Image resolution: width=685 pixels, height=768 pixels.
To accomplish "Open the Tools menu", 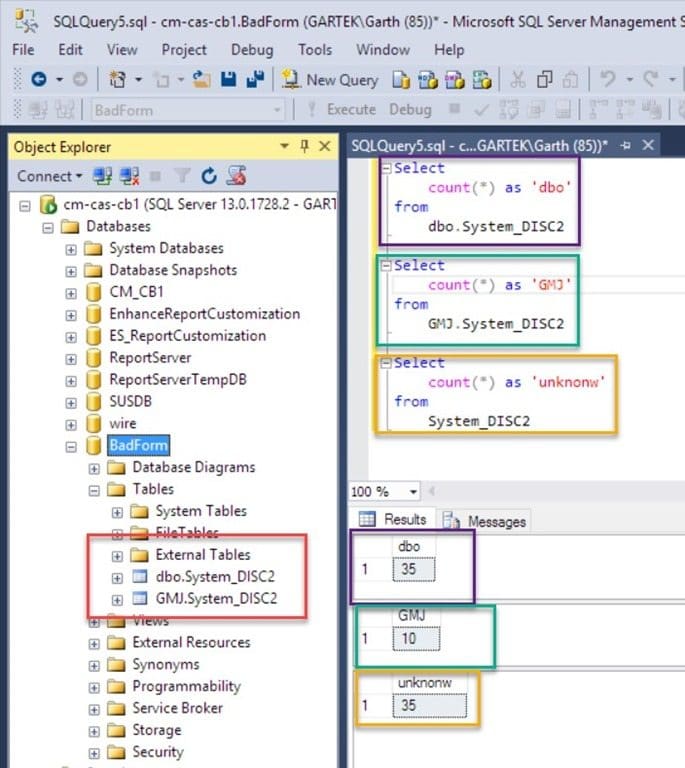I will tap(315, 50).
